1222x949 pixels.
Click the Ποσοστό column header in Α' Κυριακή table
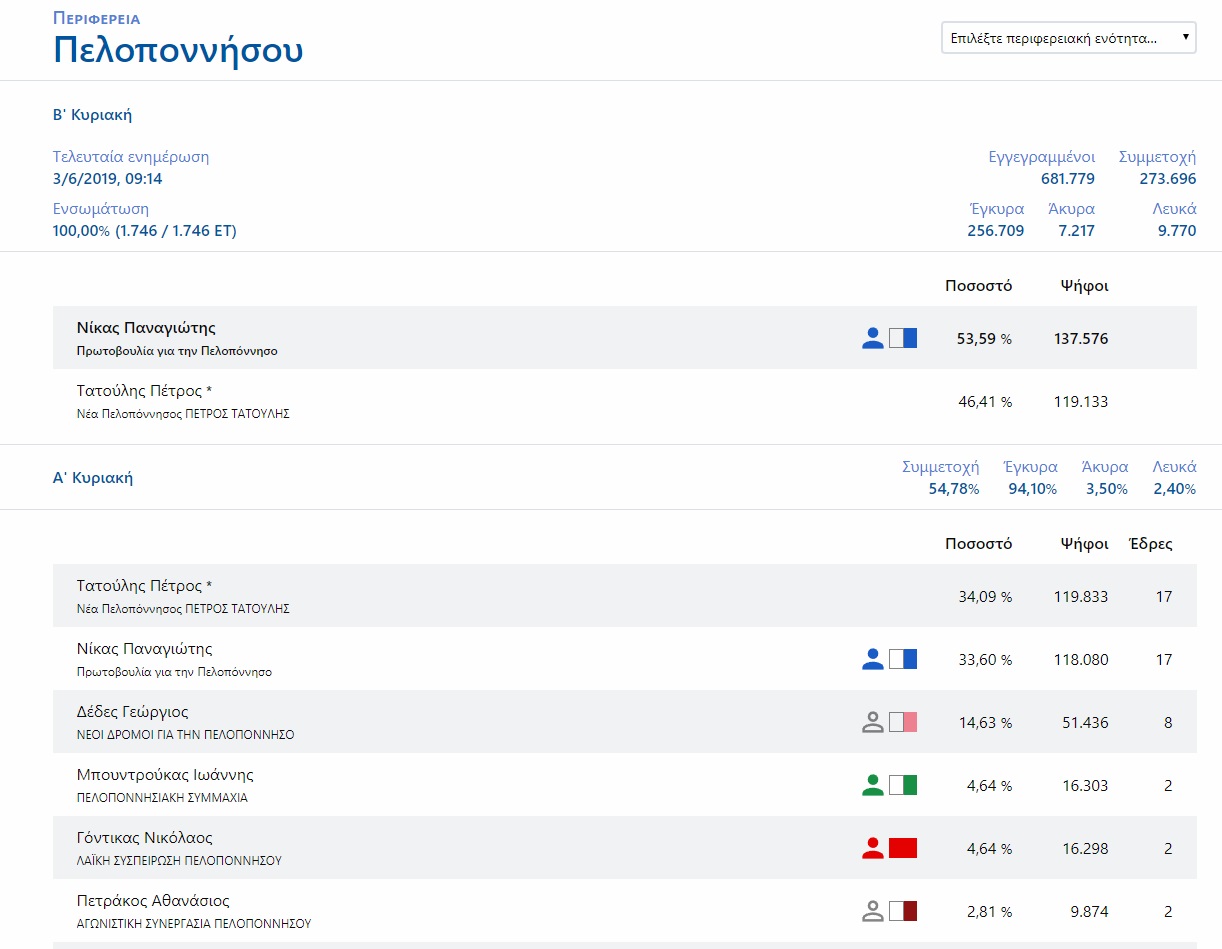point(978,544)
